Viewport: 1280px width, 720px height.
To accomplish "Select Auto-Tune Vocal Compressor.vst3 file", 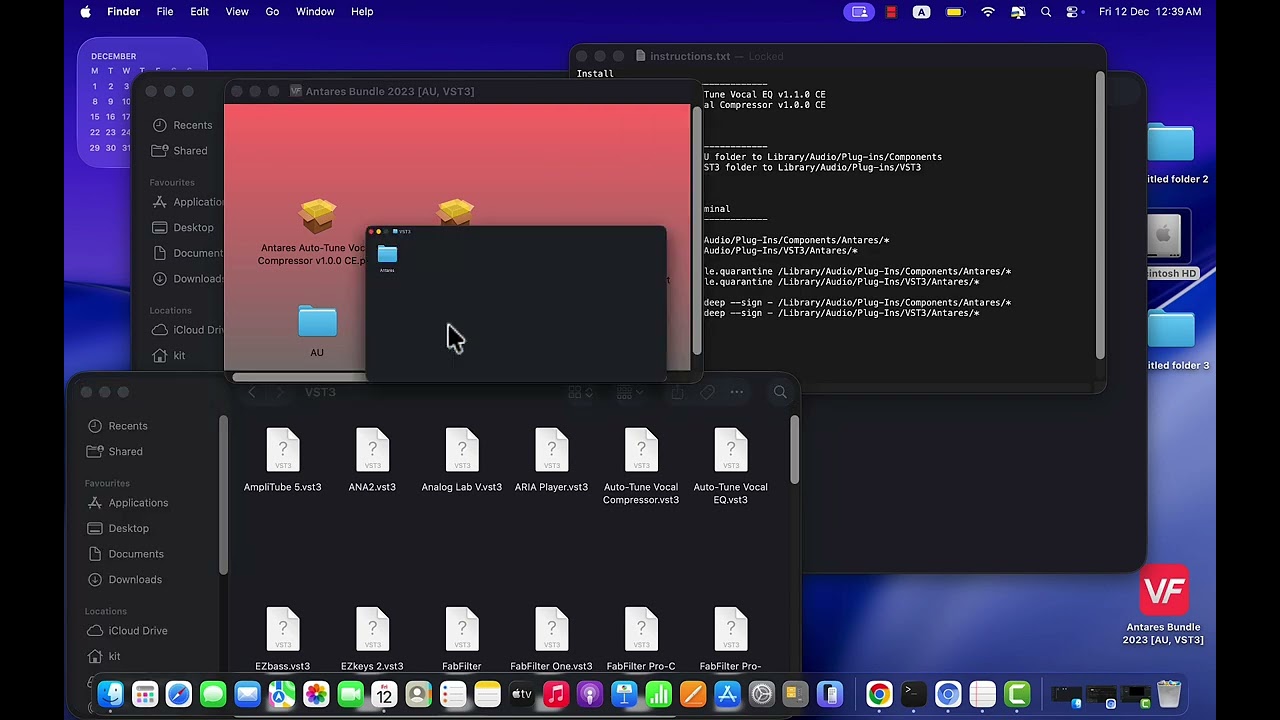I will (x=641, y=467).
